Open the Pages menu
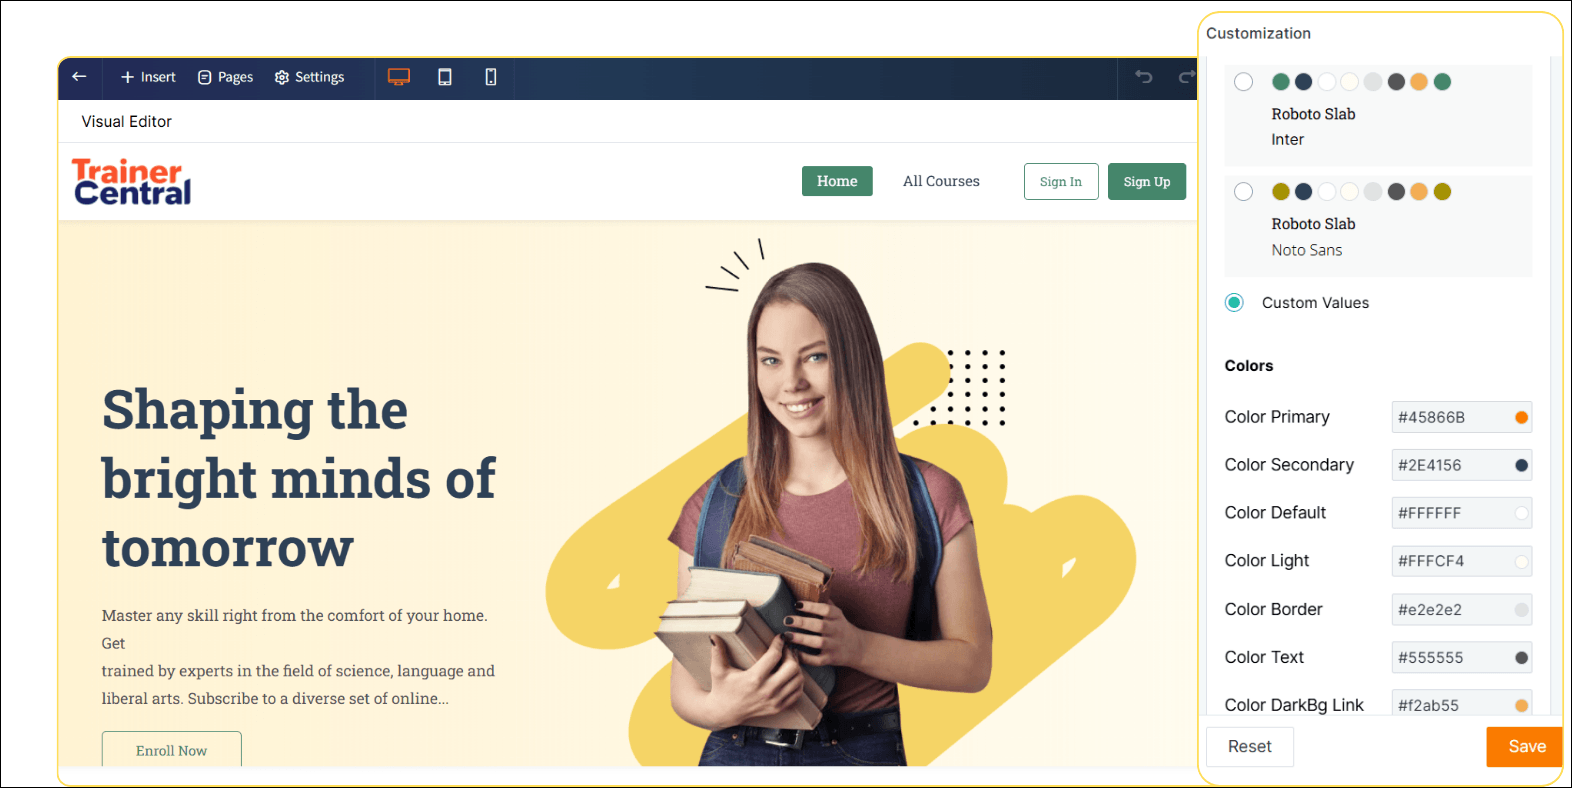1572x788 pixels. click(x=225, y=77)
